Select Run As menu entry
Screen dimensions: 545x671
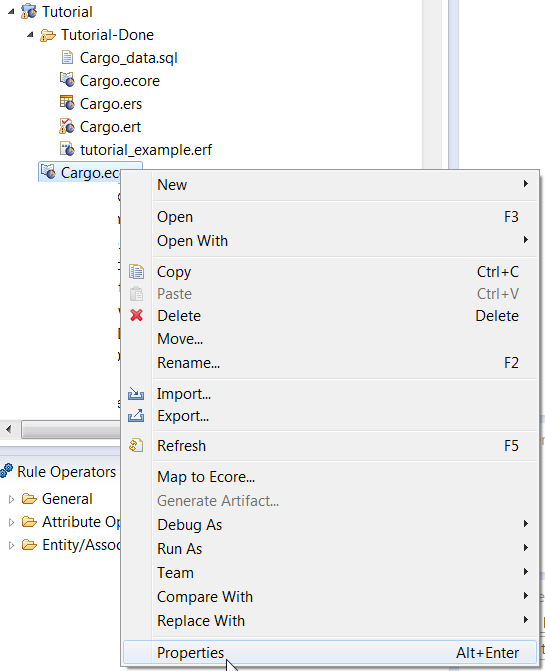pos(329,549)
